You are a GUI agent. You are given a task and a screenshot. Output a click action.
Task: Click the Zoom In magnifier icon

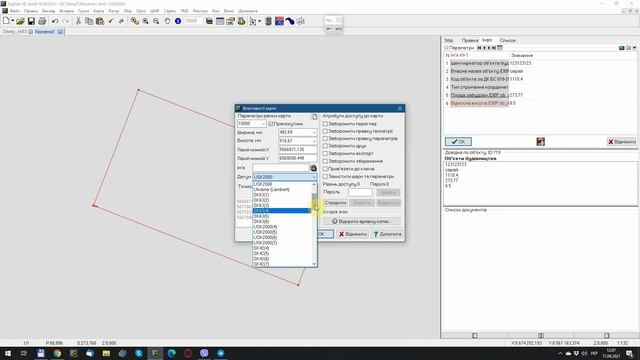point(145,21)
